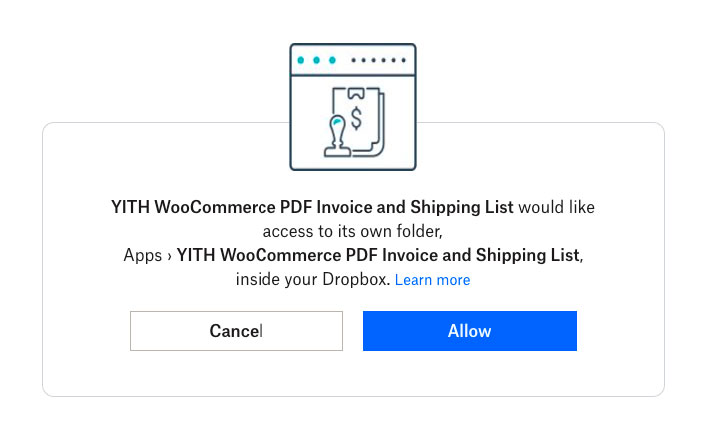Screen dimensions: 704x427
Task: Click the Apps breadcrumb text
Action: coord(142,255)
